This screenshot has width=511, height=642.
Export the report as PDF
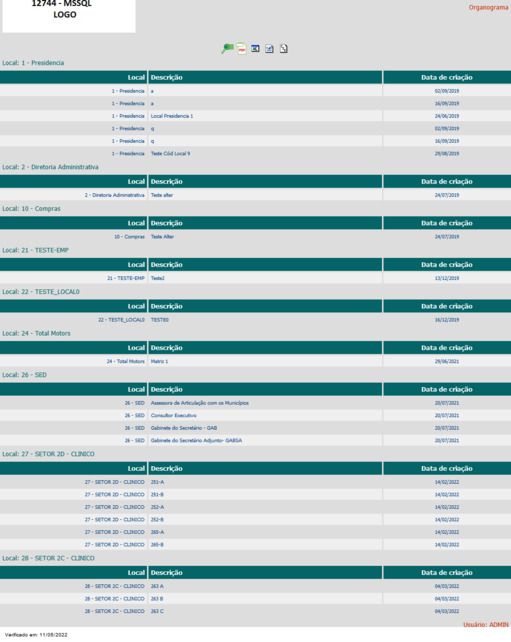(242, 49)
